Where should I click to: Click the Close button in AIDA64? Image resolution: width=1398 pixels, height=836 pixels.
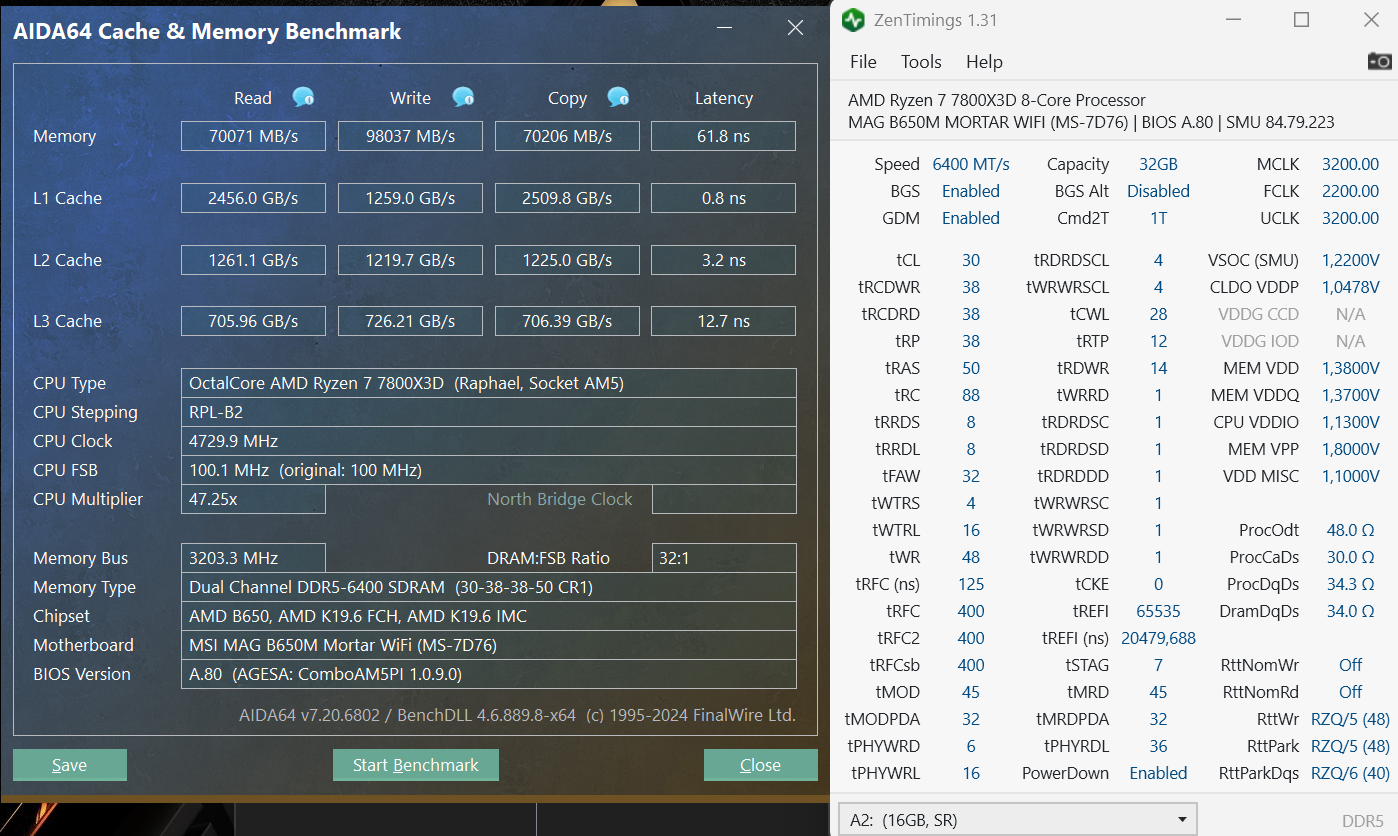pos(760,765)
